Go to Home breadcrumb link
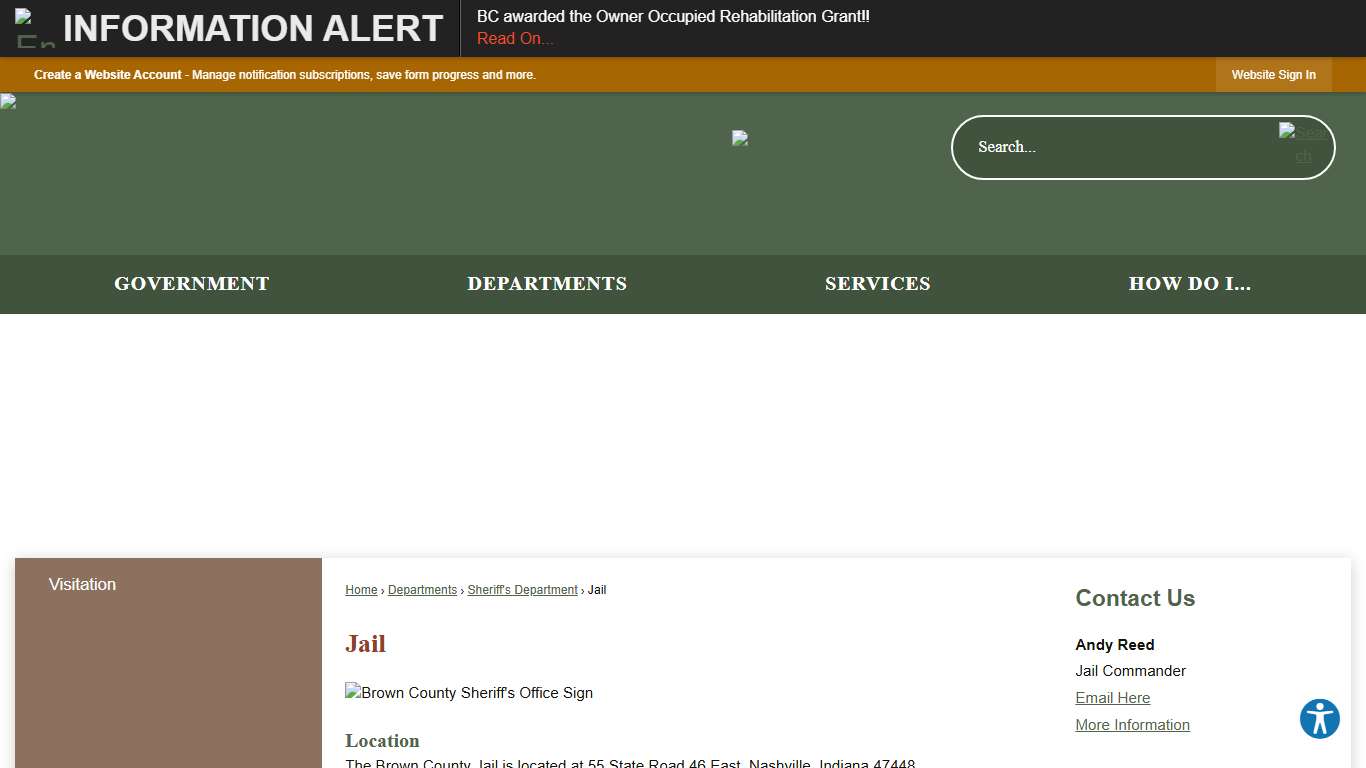This screenshot has width=1366, height=768. (x=361, y=590)
